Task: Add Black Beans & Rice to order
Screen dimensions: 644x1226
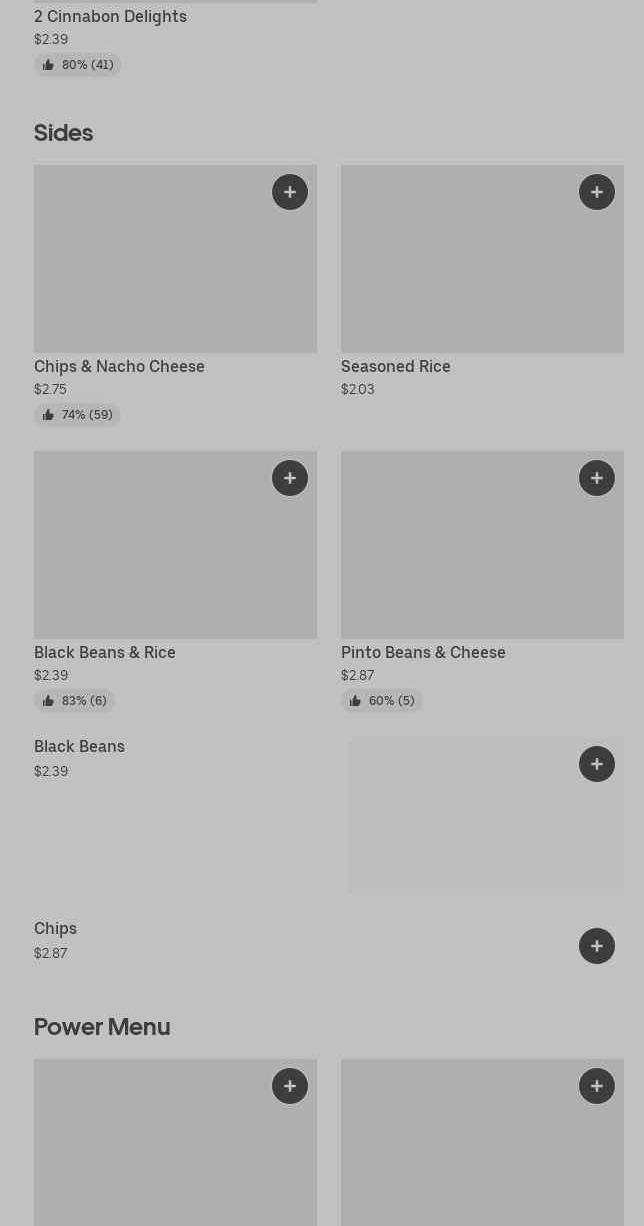Action: 290,478
